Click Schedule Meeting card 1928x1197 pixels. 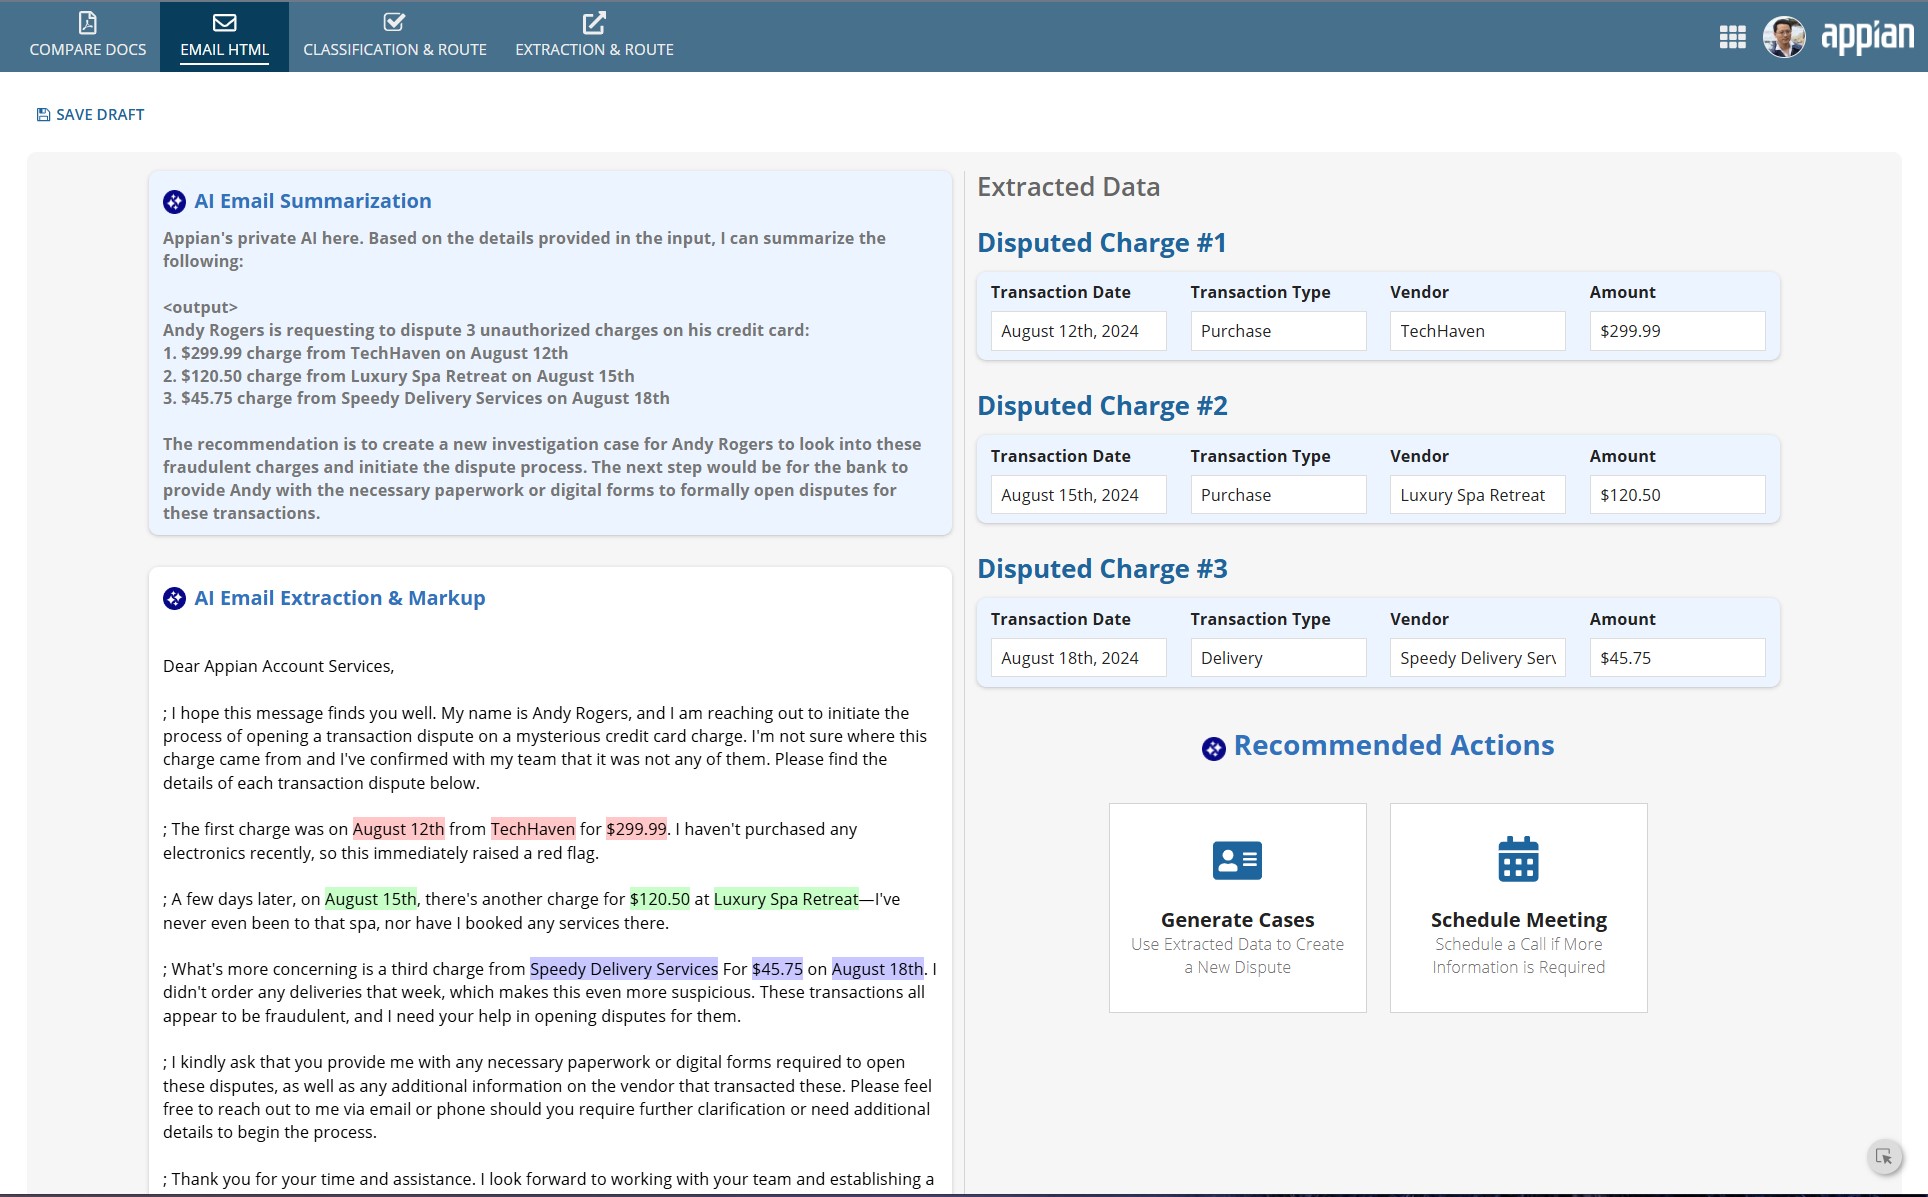point(1518,908)
